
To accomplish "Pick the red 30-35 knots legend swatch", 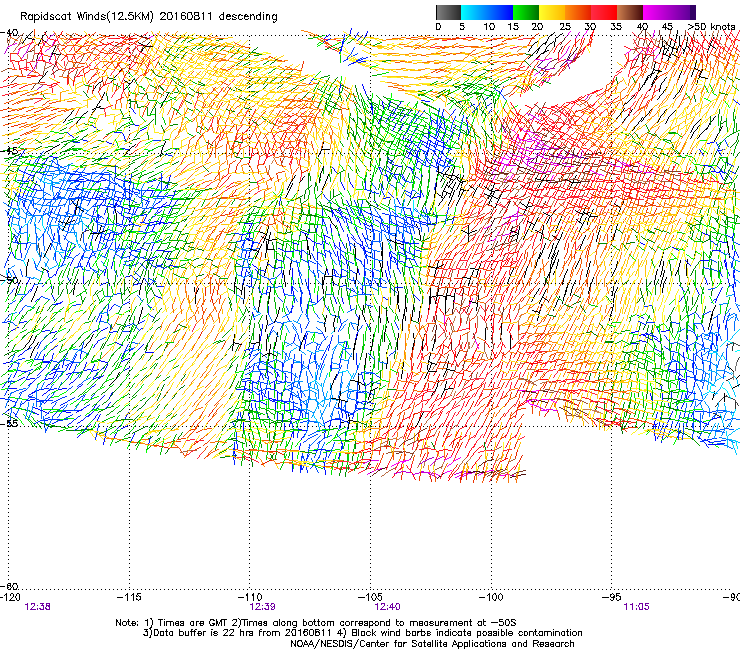I will pyautogui.click(x=604, y=12).
